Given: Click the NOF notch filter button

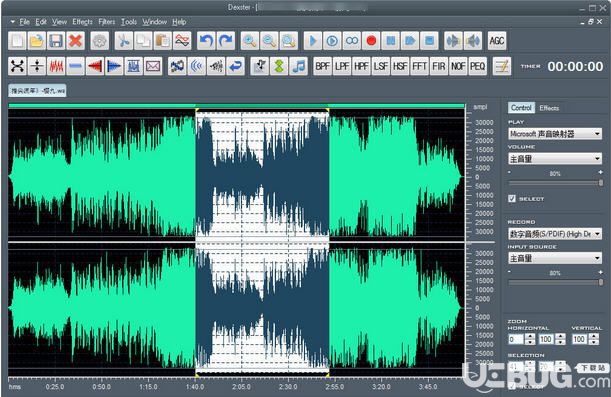Looking at the screenshot, I should point(458,66).
